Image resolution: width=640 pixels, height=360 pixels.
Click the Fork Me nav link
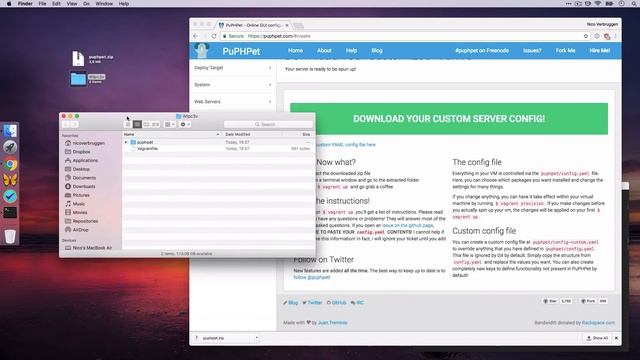pyautogui.click(x=565, y=51)
